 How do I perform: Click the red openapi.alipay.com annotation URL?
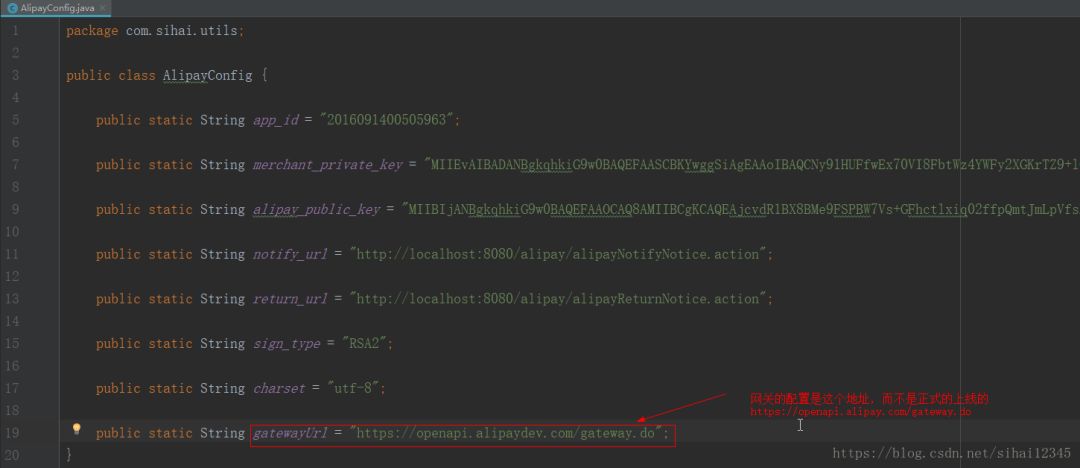point(860,411)
